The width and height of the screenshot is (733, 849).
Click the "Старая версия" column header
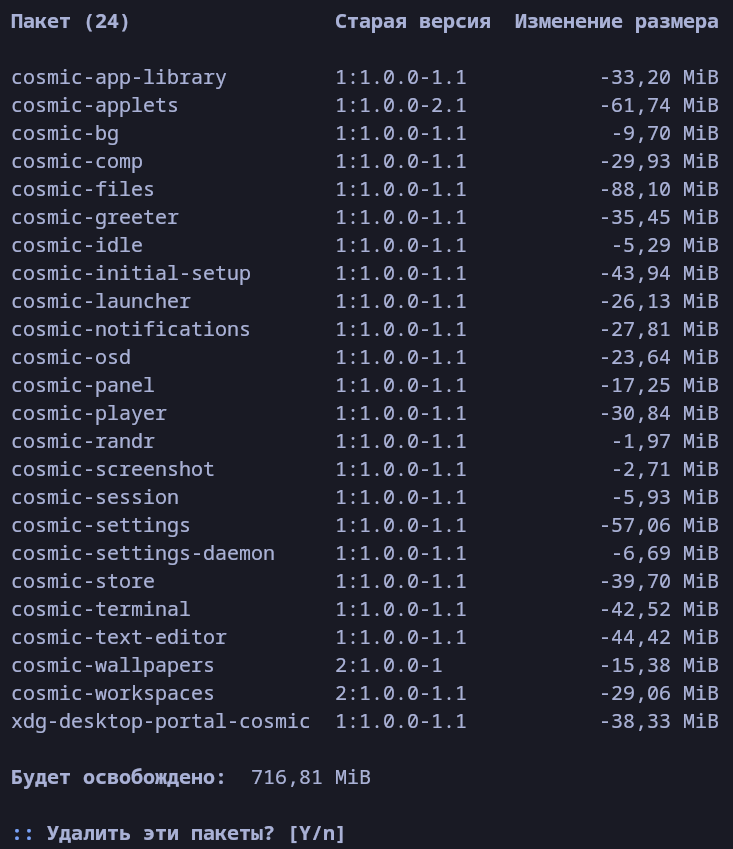tap(413, 21)
